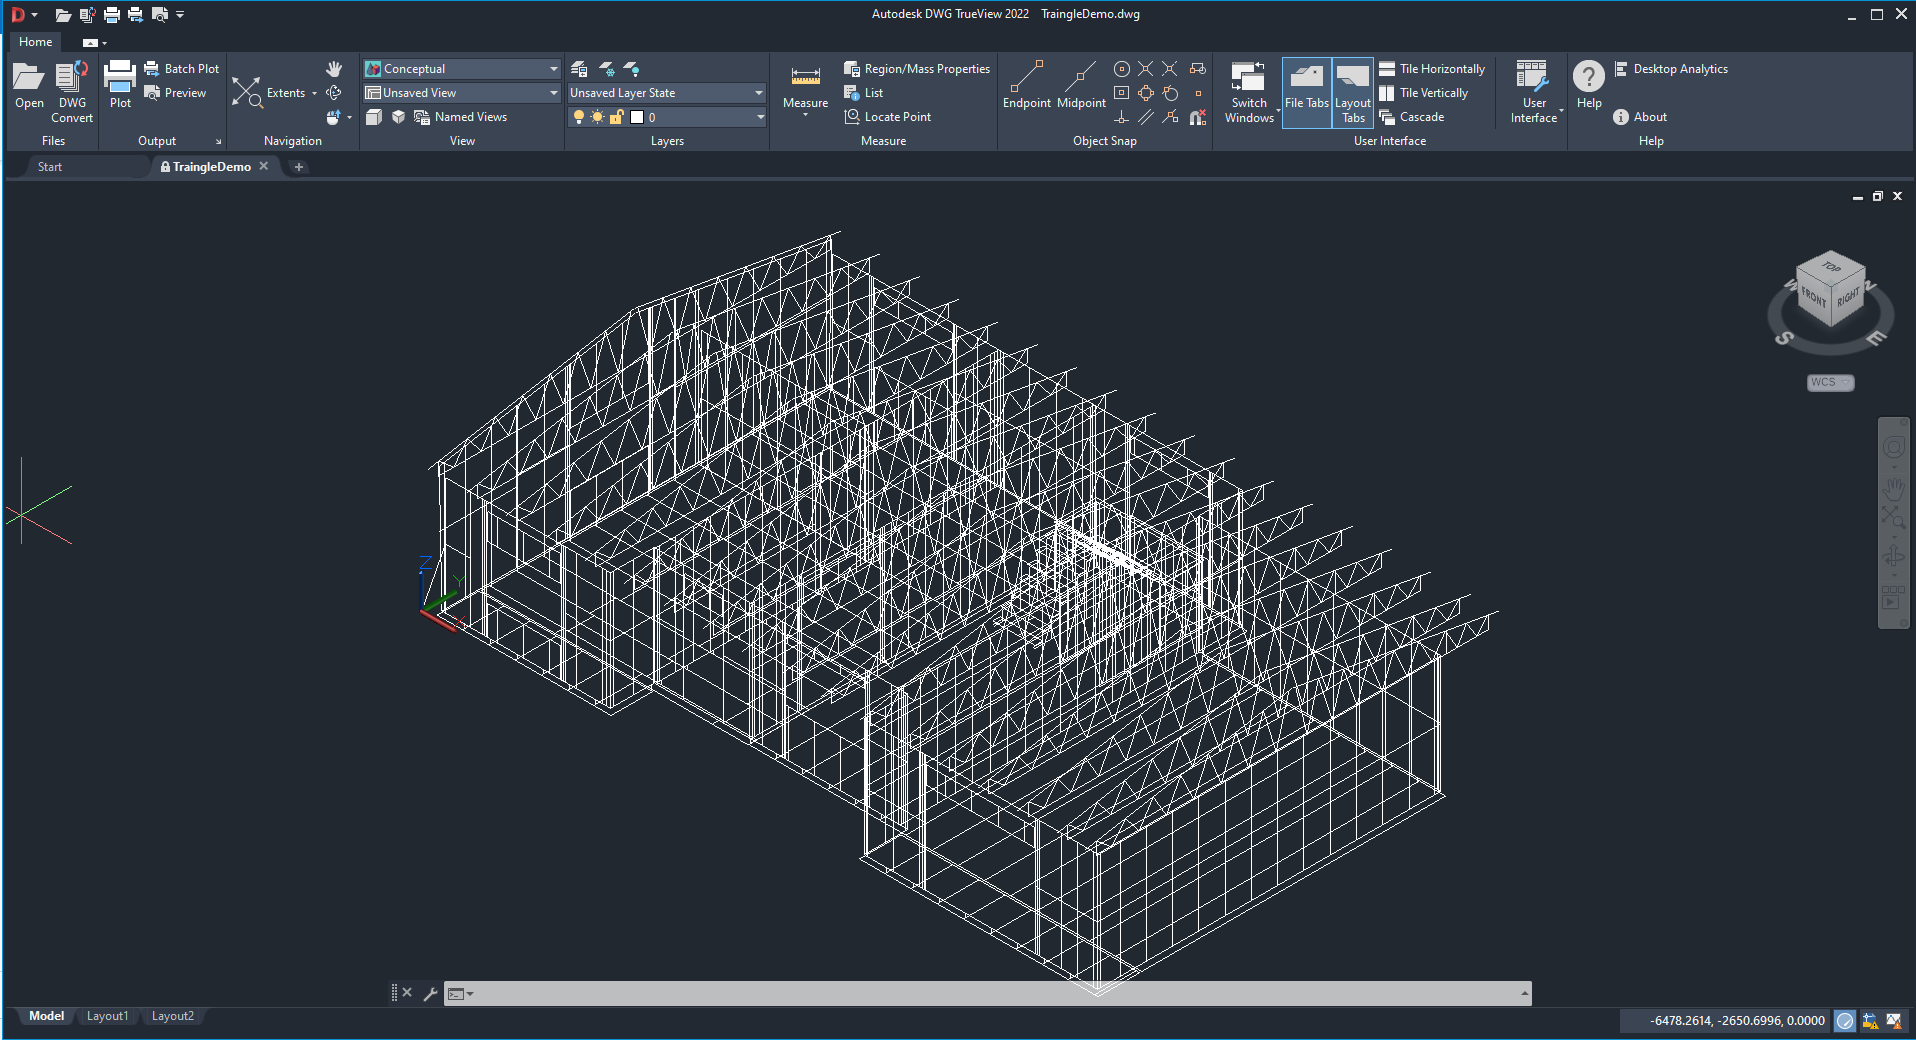Toggle the Layout Tabs display

click(x=1353, y=90)
